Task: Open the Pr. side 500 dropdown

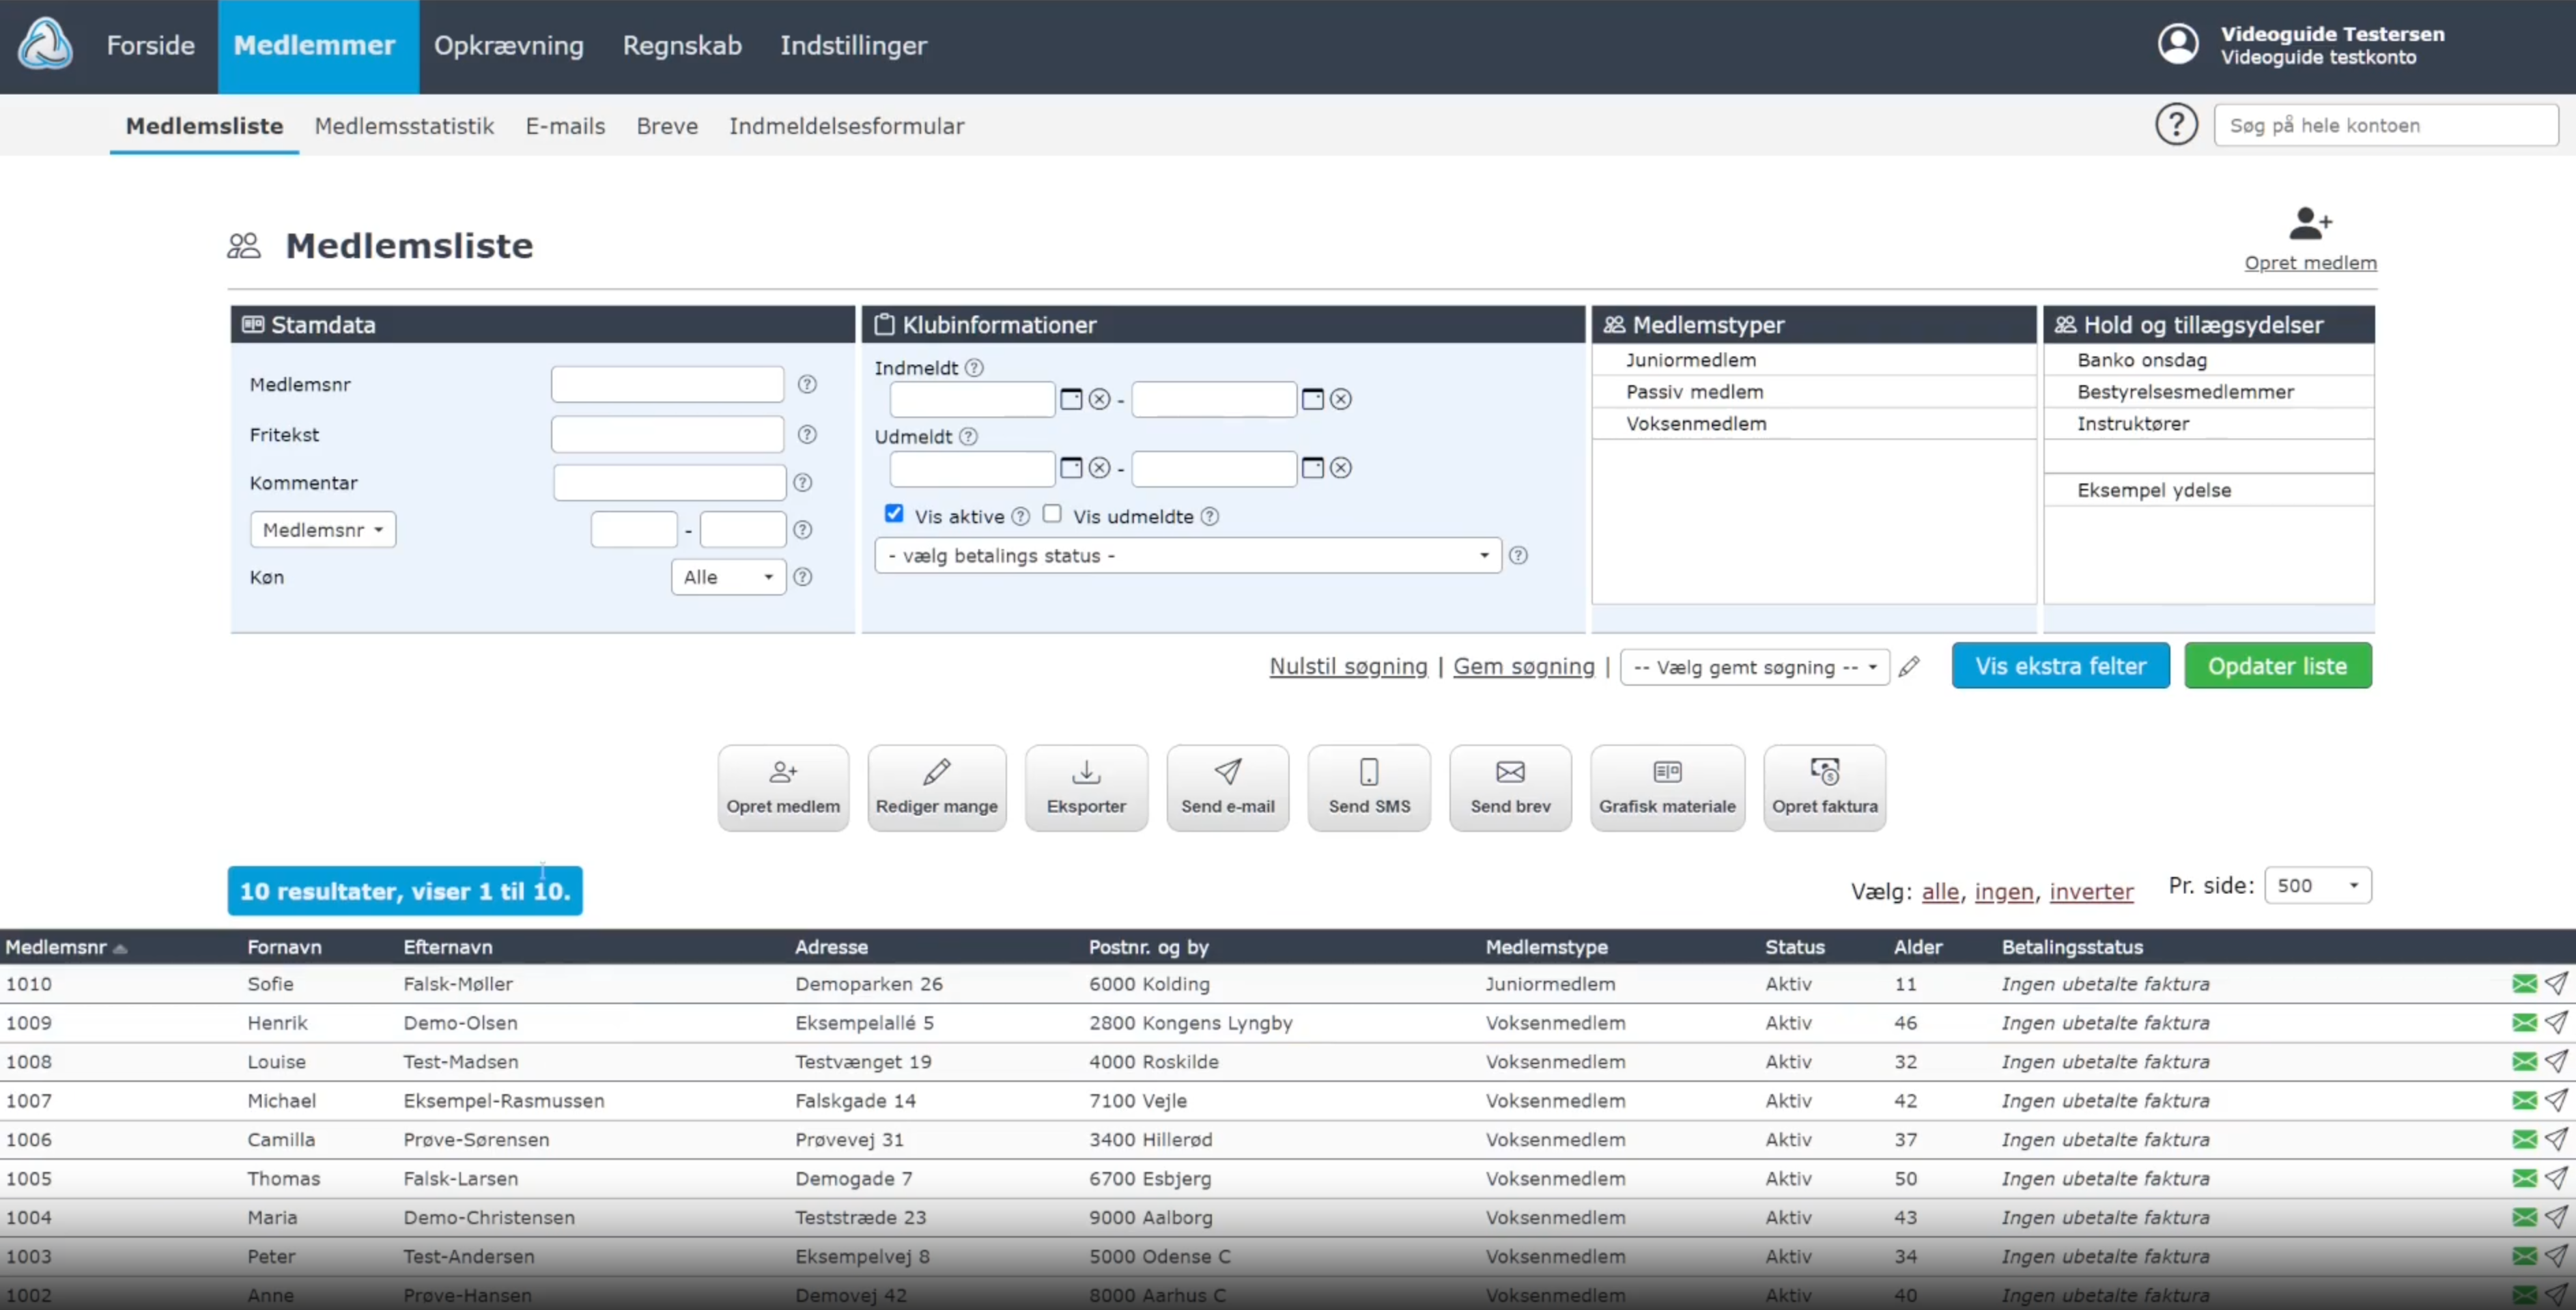Action: pyautogui.click(x=2317, y=886)
